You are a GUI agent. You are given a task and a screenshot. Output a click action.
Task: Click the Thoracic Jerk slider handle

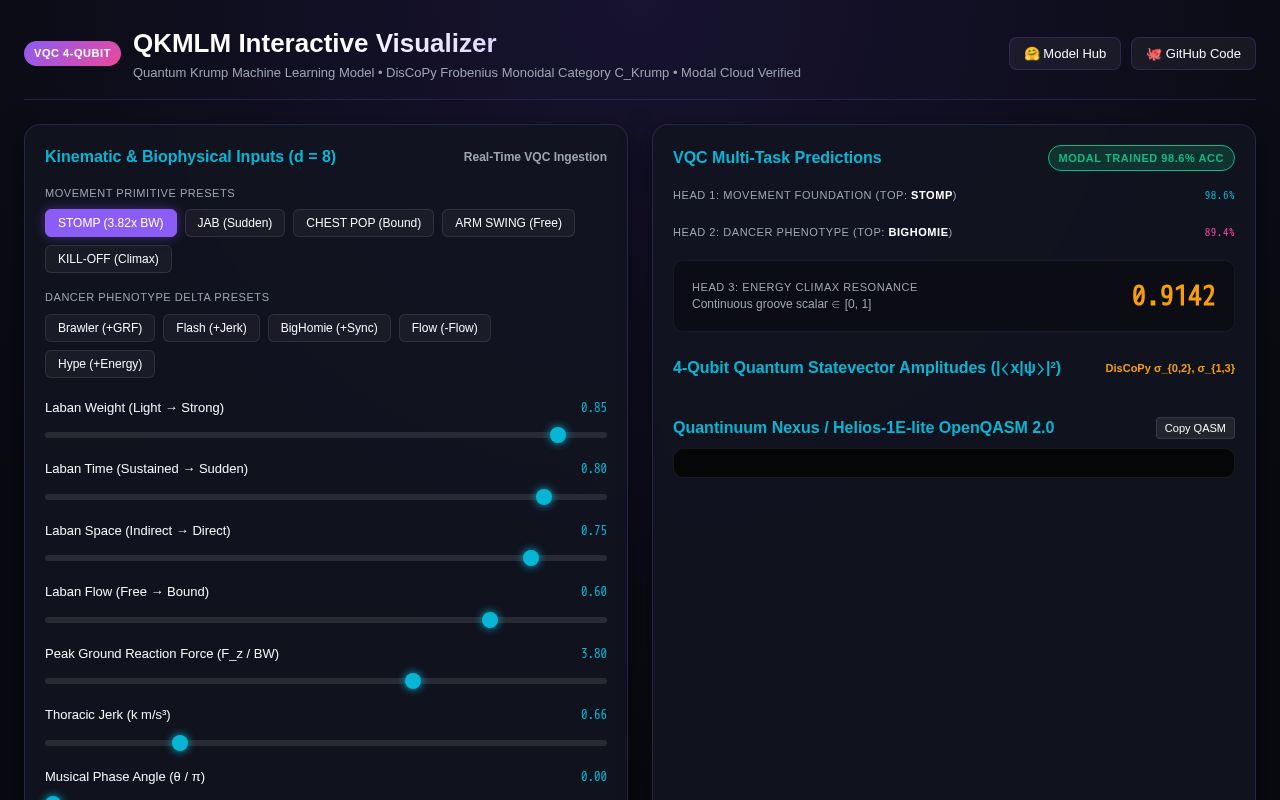[x=180, y=743]
